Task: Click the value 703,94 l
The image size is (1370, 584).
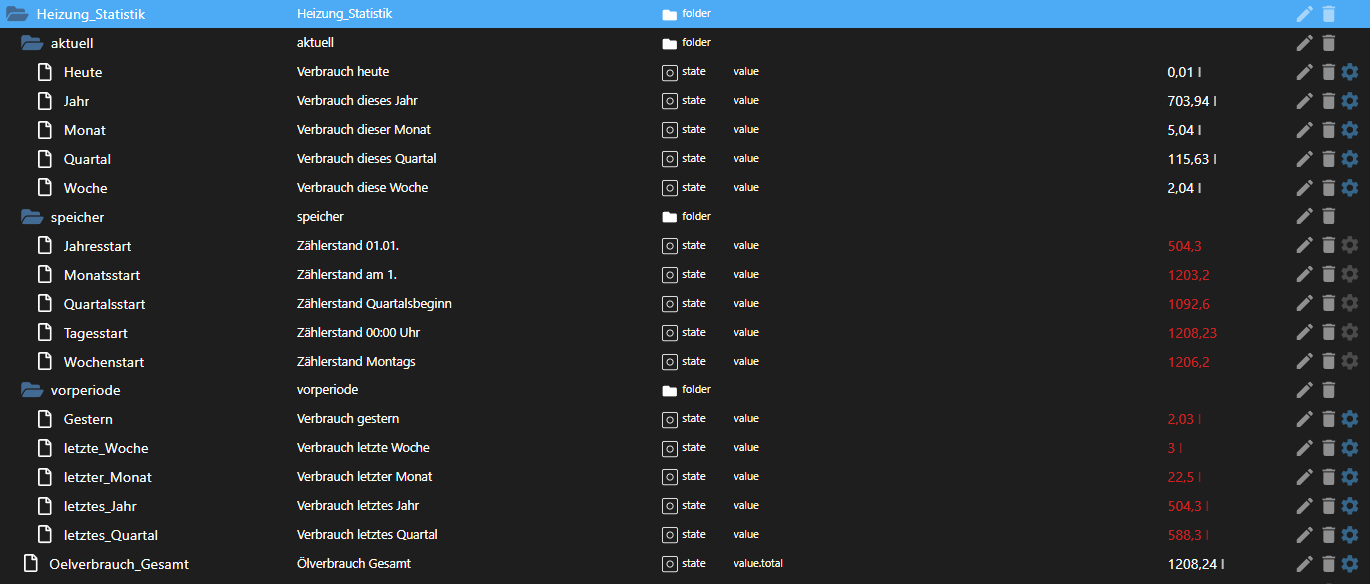Action: click(1192, 101)
